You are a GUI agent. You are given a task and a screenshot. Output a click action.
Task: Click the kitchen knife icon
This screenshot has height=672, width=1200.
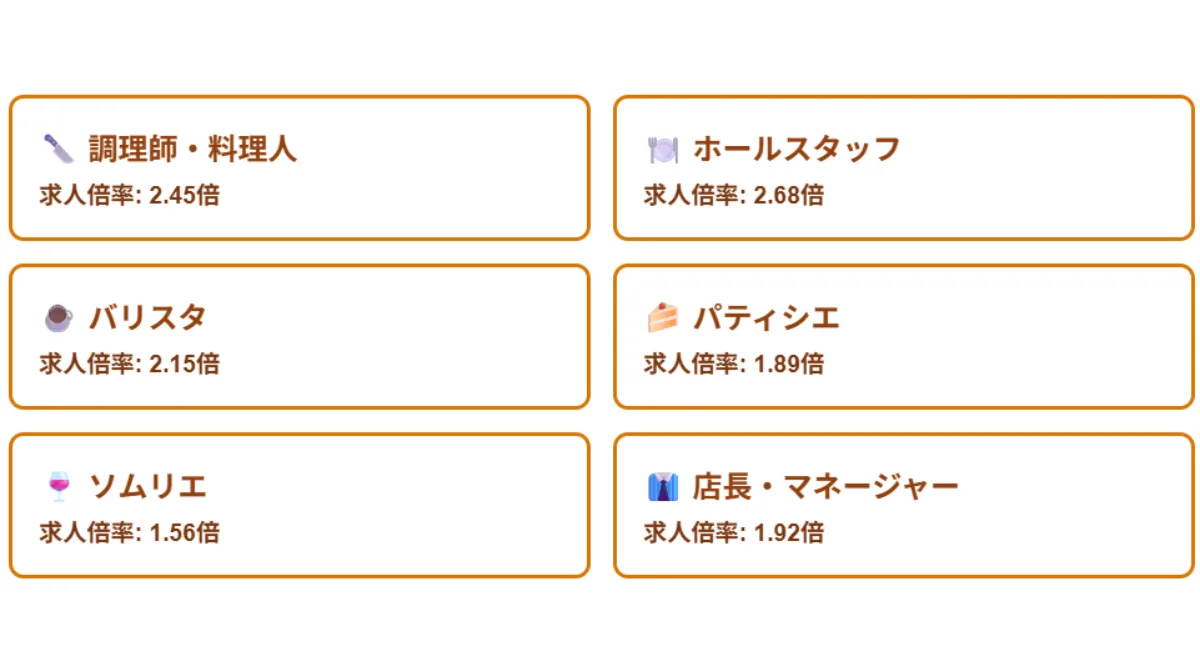(x=59, y=149)
